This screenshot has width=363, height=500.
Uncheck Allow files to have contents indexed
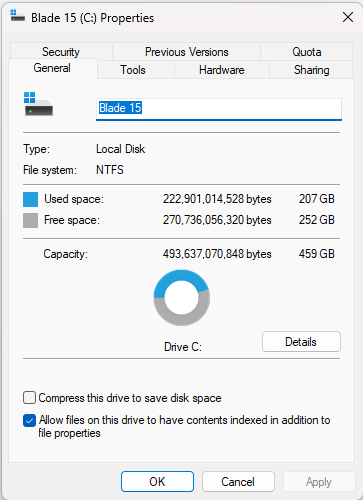29,420
